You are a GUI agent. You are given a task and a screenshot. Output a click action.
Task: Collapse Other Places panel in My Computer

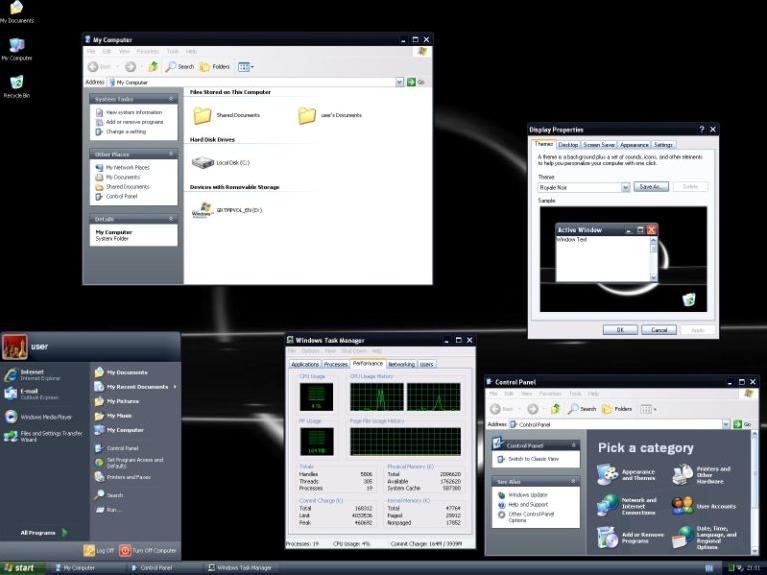[171, 154]
